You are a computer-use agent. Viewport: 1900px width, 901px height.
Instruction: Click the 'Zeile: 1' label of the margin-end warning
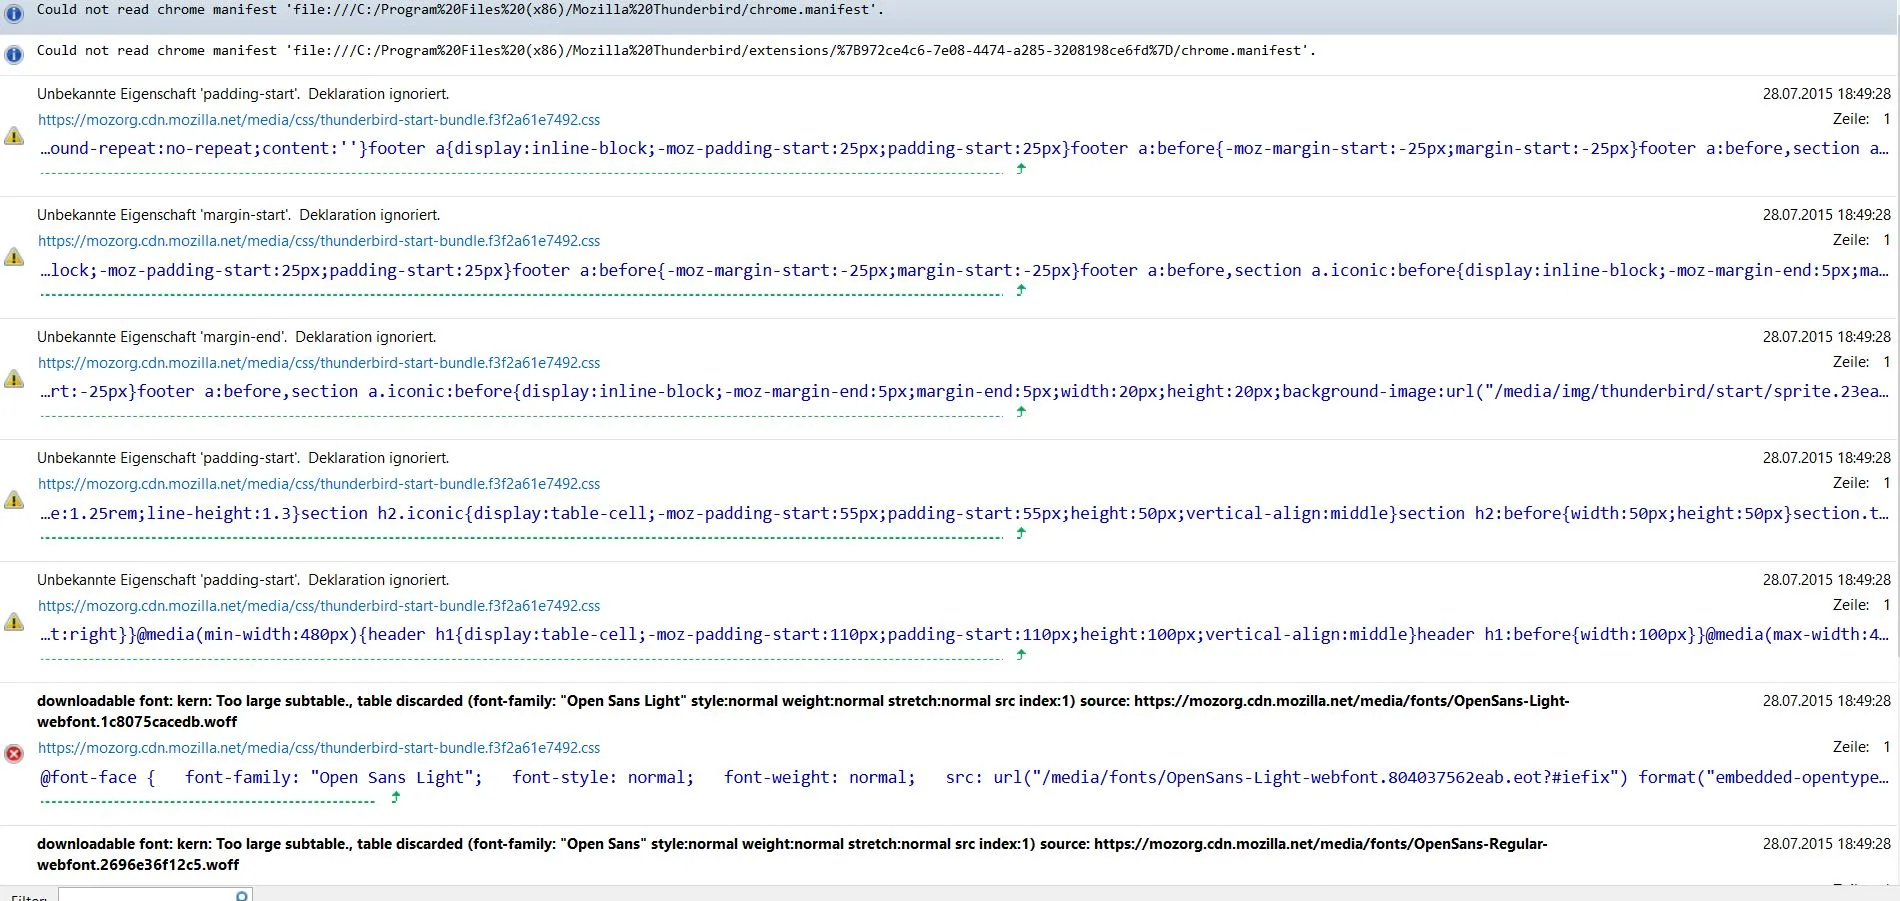coord(1861,362)
